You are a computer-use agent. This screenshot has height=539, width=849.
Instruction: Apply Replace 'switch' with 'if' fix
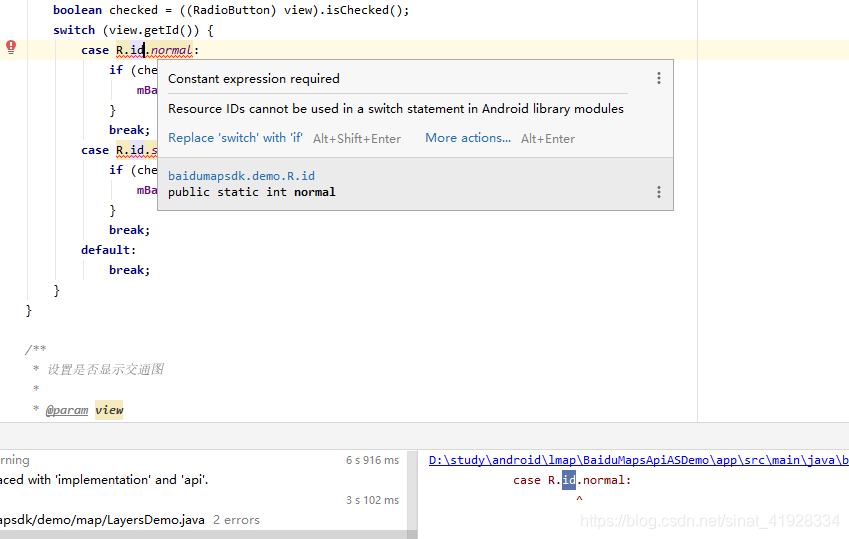click(235, 138)
